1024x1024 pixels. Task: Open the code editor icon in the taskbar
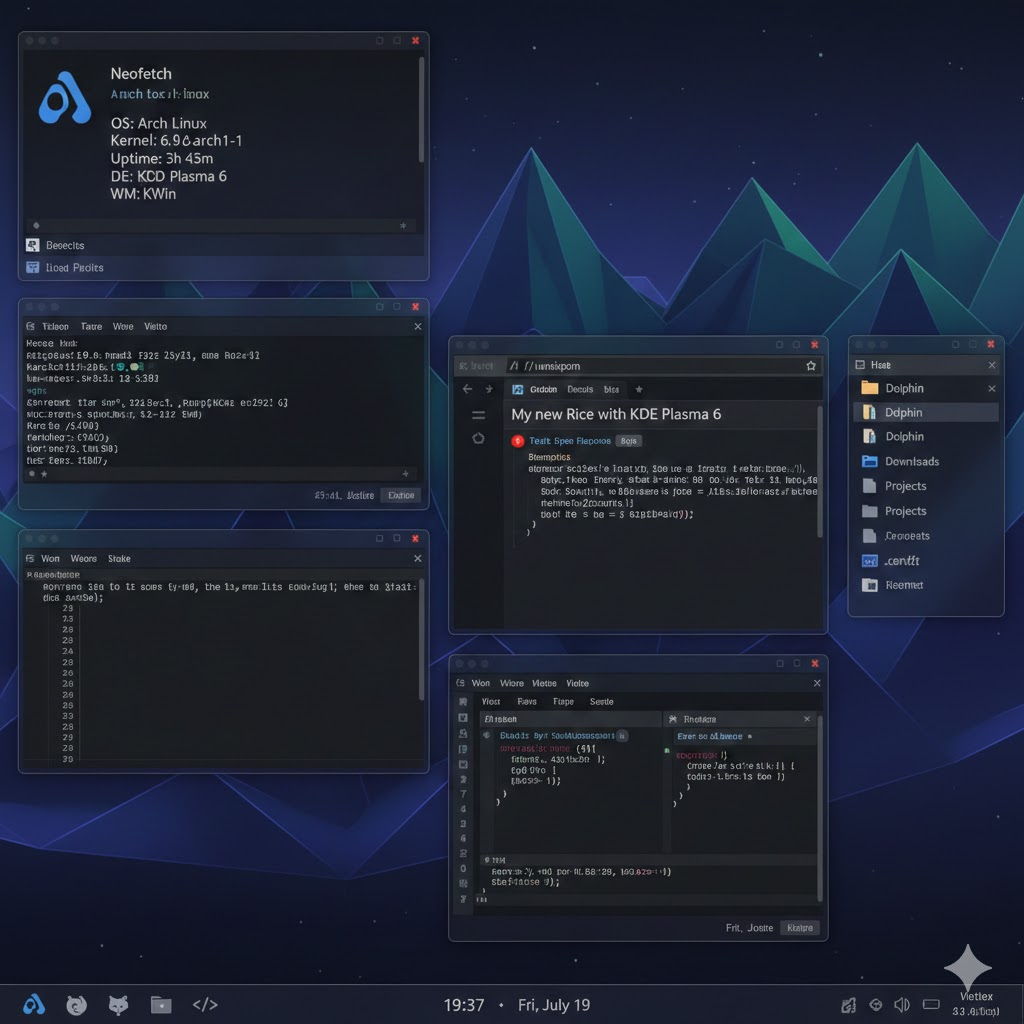(x=204, y=1005)
